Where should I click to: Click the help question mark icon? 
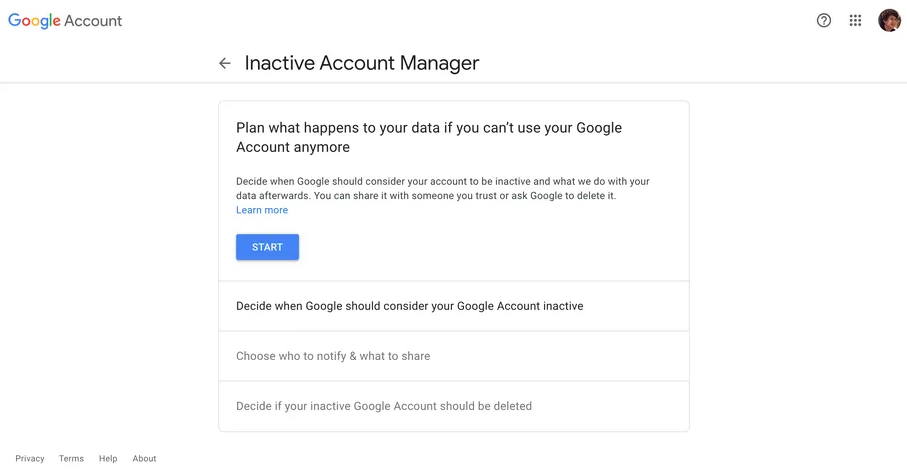pyautogui.click(x=823, y=20)
